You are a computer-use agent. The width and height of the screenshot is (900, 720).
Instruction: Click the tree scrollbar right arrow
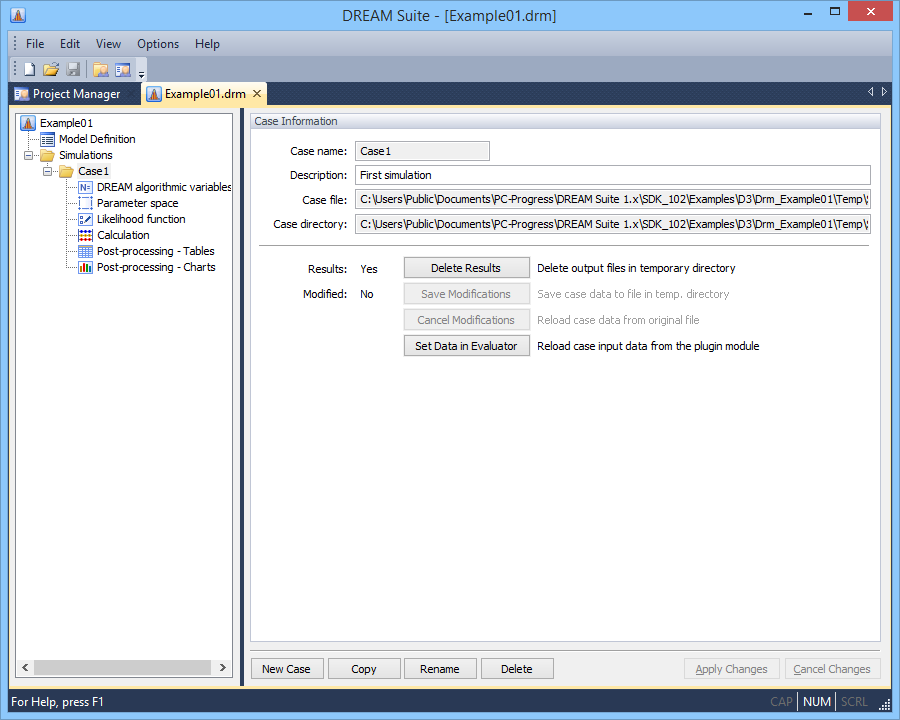click(223, 667)
